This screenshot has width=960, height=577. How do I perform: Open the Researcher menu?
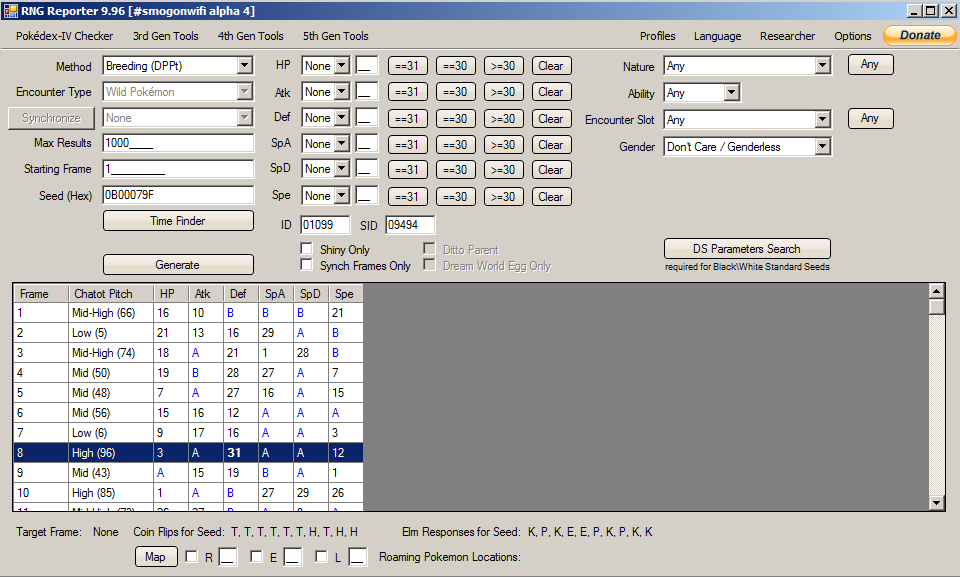(787, 36)
